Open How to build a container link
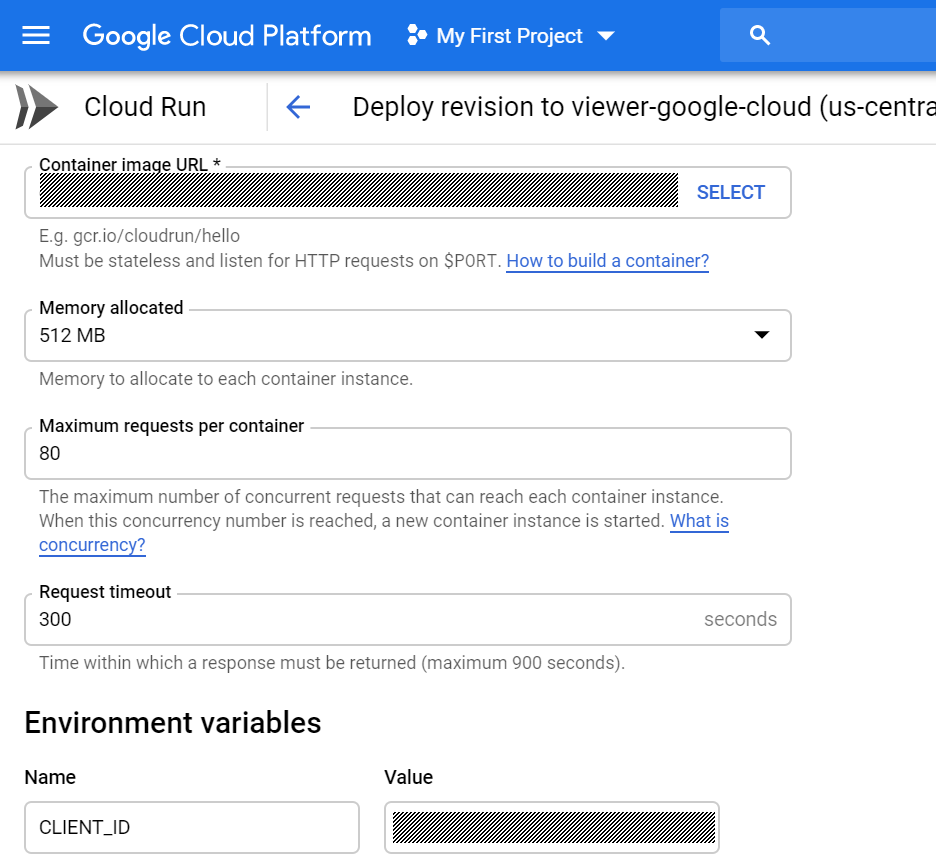This screenshot has width=936, height=864. coord(608,261)
